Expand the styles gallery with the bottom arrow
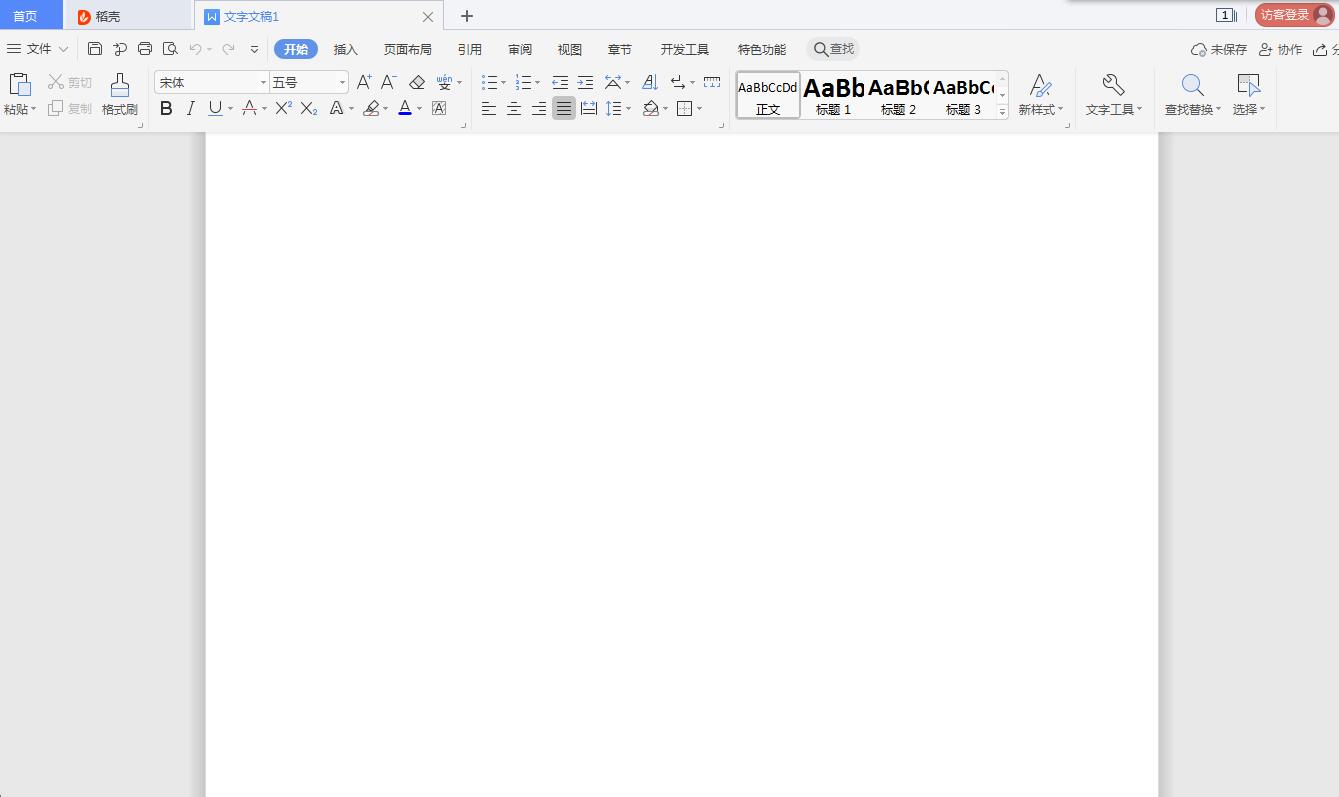Screen dimensions: 1339x797 point(1002,112)
